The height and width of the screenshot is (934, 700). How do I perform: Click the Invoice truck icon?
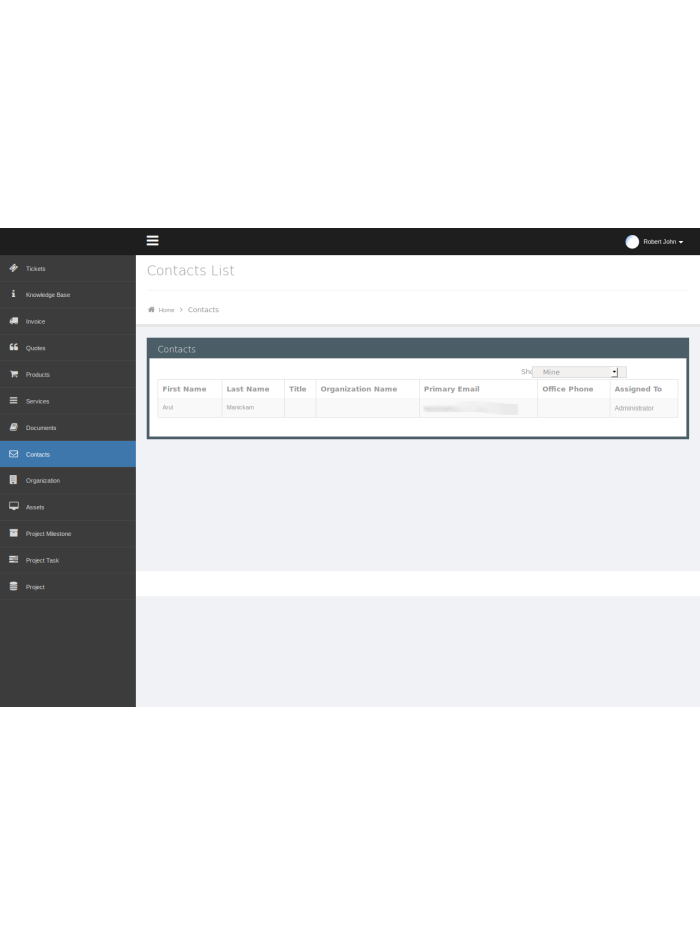(14, 321)
